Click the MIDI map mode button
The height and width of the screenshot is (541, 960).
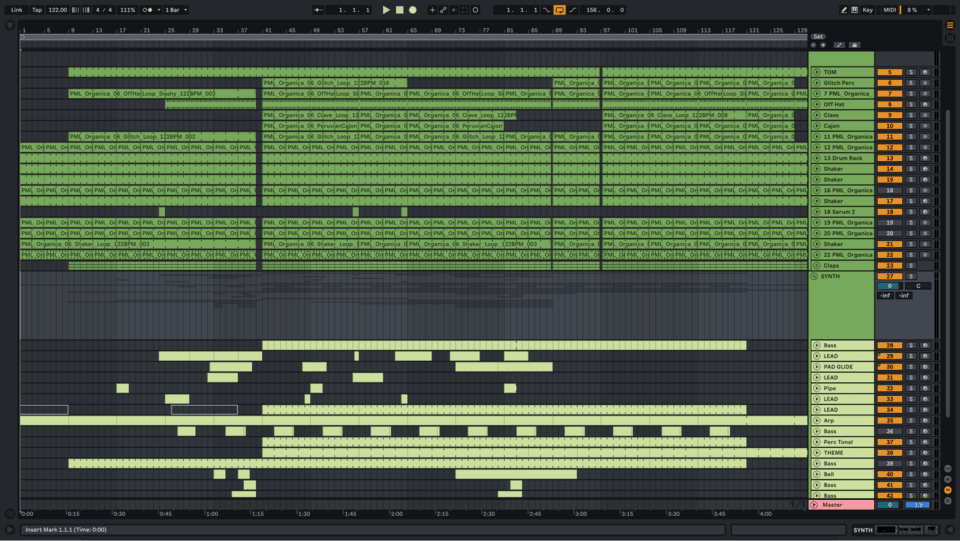click(x=890, y=10)
